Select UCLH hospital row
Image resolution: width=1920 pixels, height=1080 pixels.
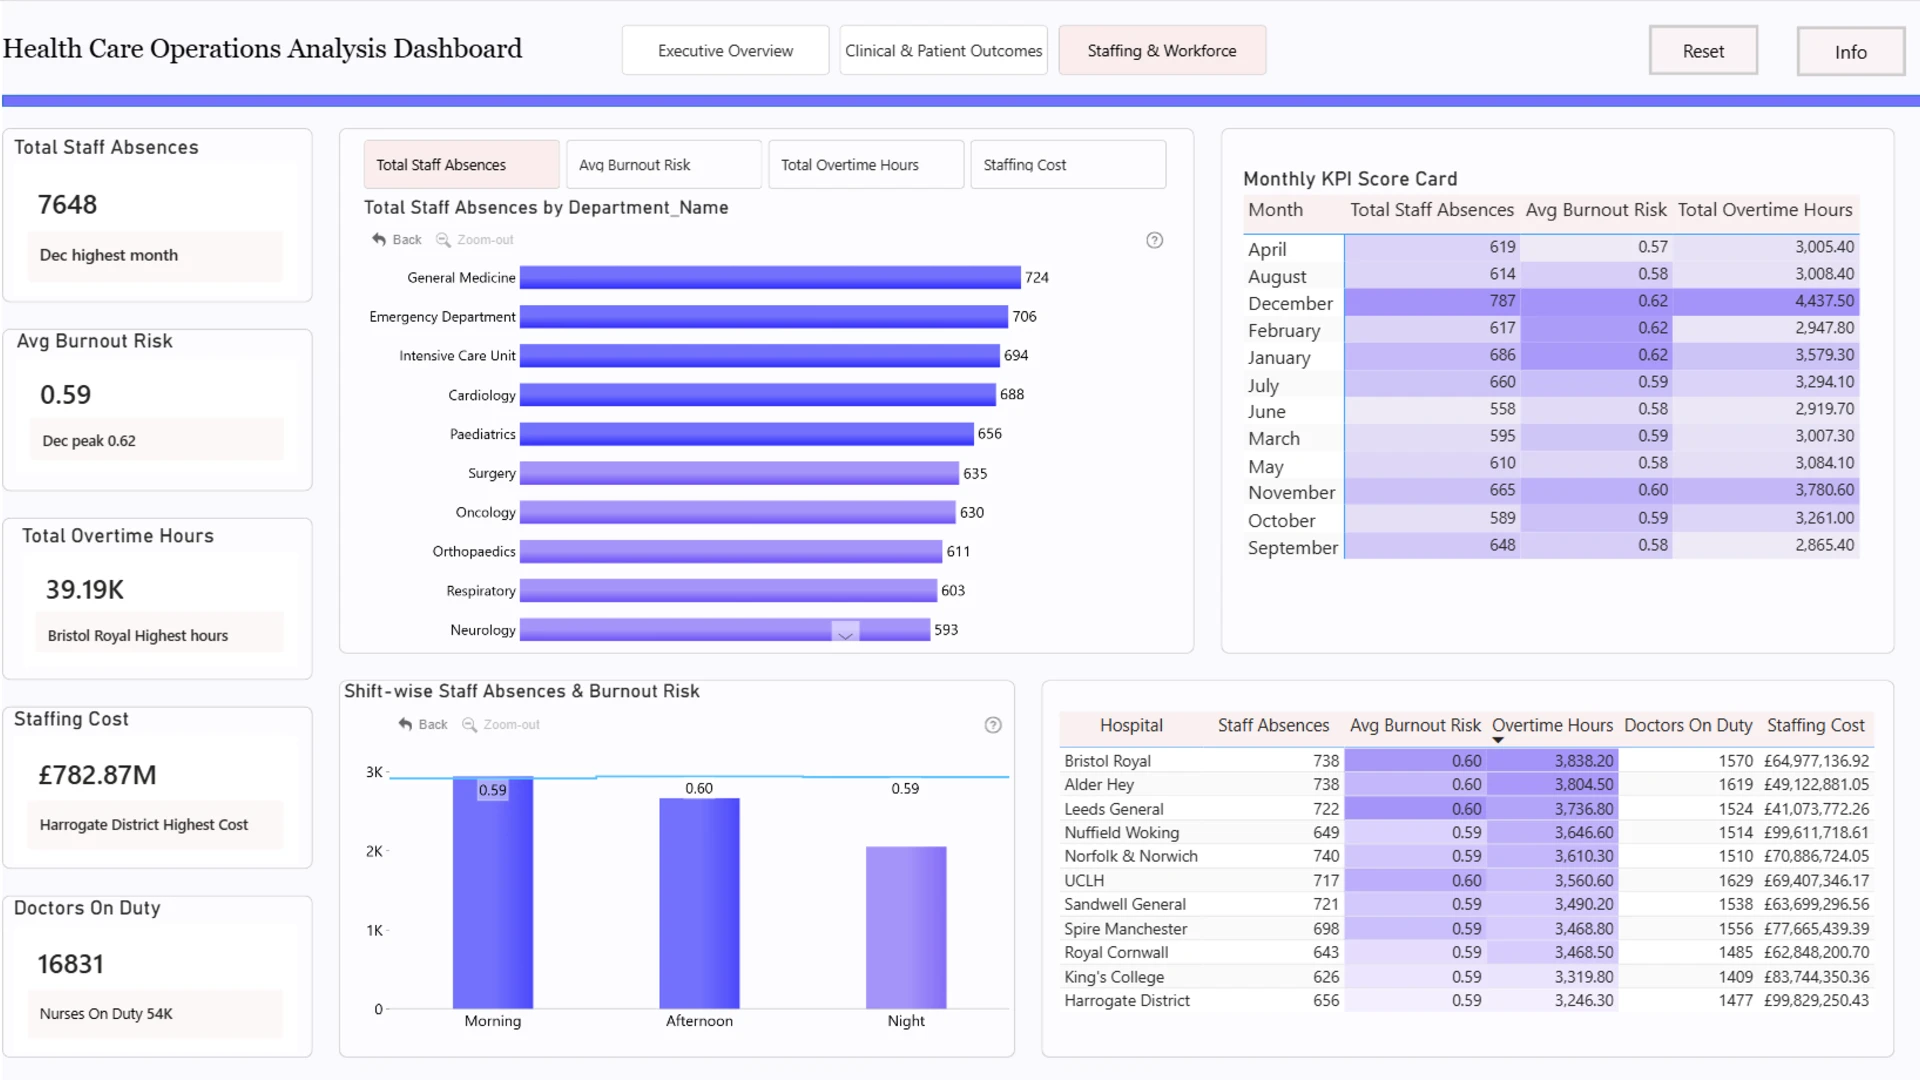pyautogui.click(x=1466, y=881)
